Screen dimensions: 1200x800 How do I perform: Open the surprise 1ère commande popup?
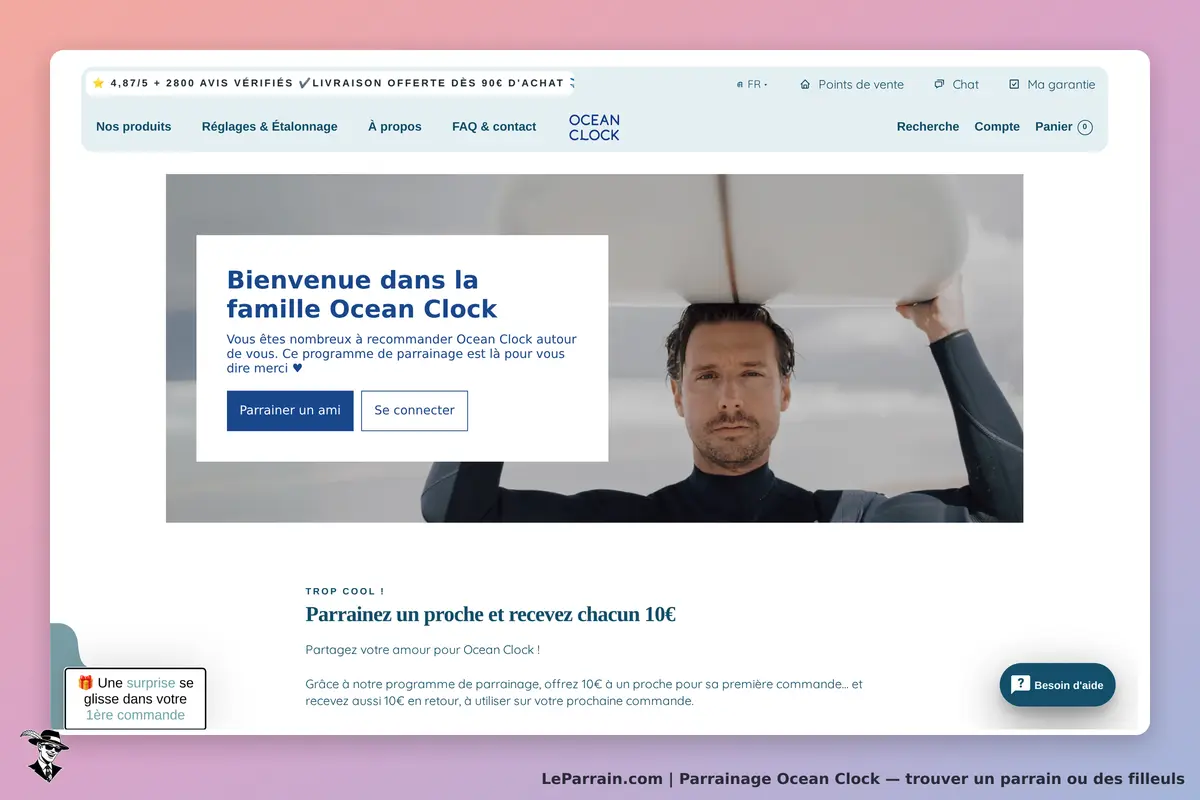click(x=135, y=698)
